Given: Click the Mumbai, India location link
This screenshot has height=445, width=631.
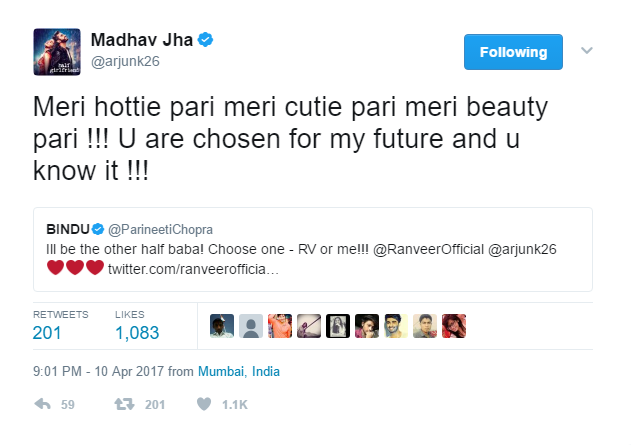Looking at the screenshot, I should click(238, 371).
